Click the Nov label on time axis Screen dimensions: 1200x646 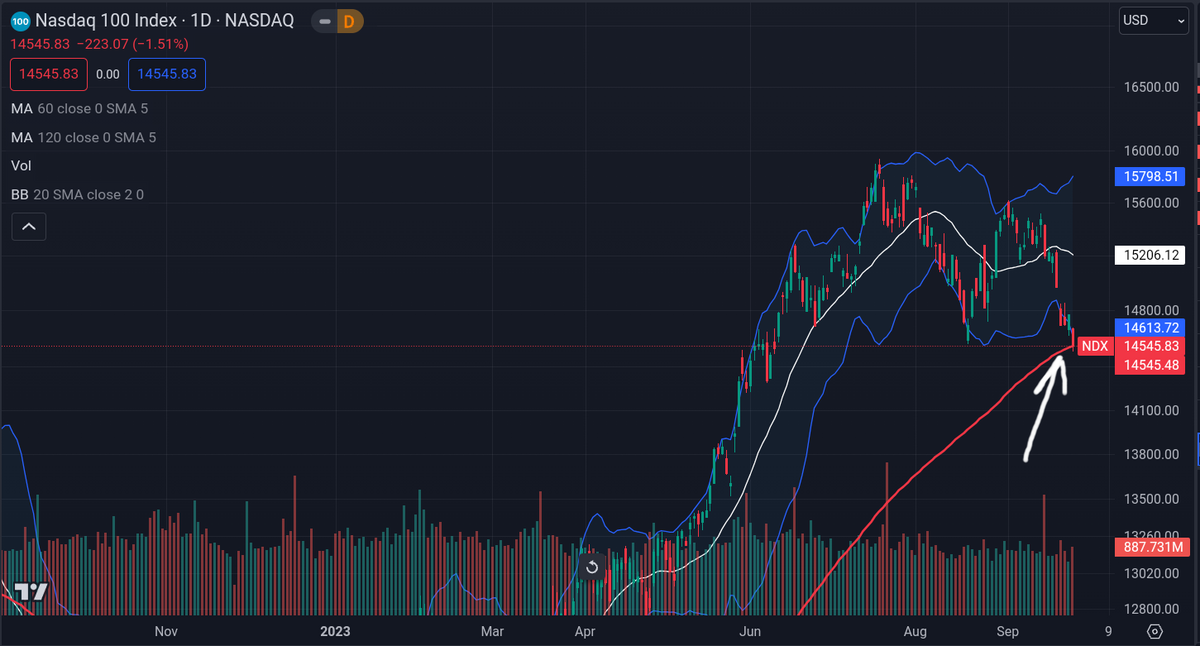(x=166, y=631)
